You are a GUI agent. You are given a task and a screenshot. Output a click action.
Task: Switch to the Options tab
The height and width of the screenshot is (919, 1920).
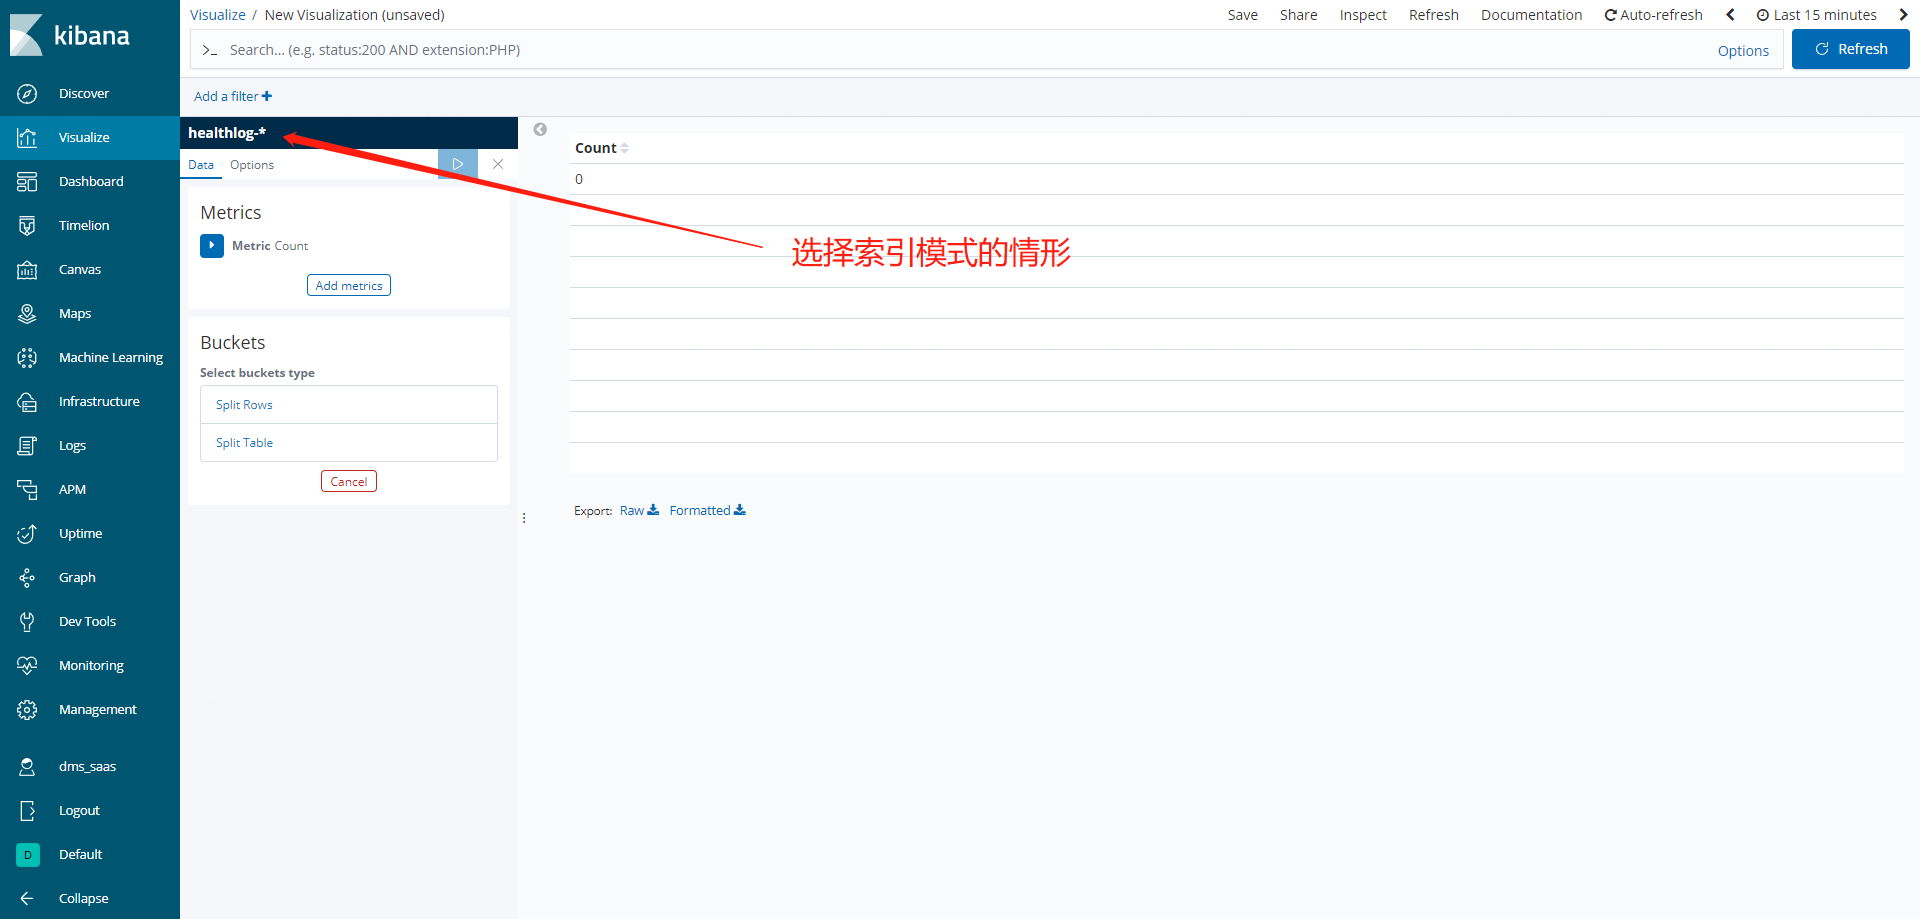pyautogui.click(x=252, y=165)
